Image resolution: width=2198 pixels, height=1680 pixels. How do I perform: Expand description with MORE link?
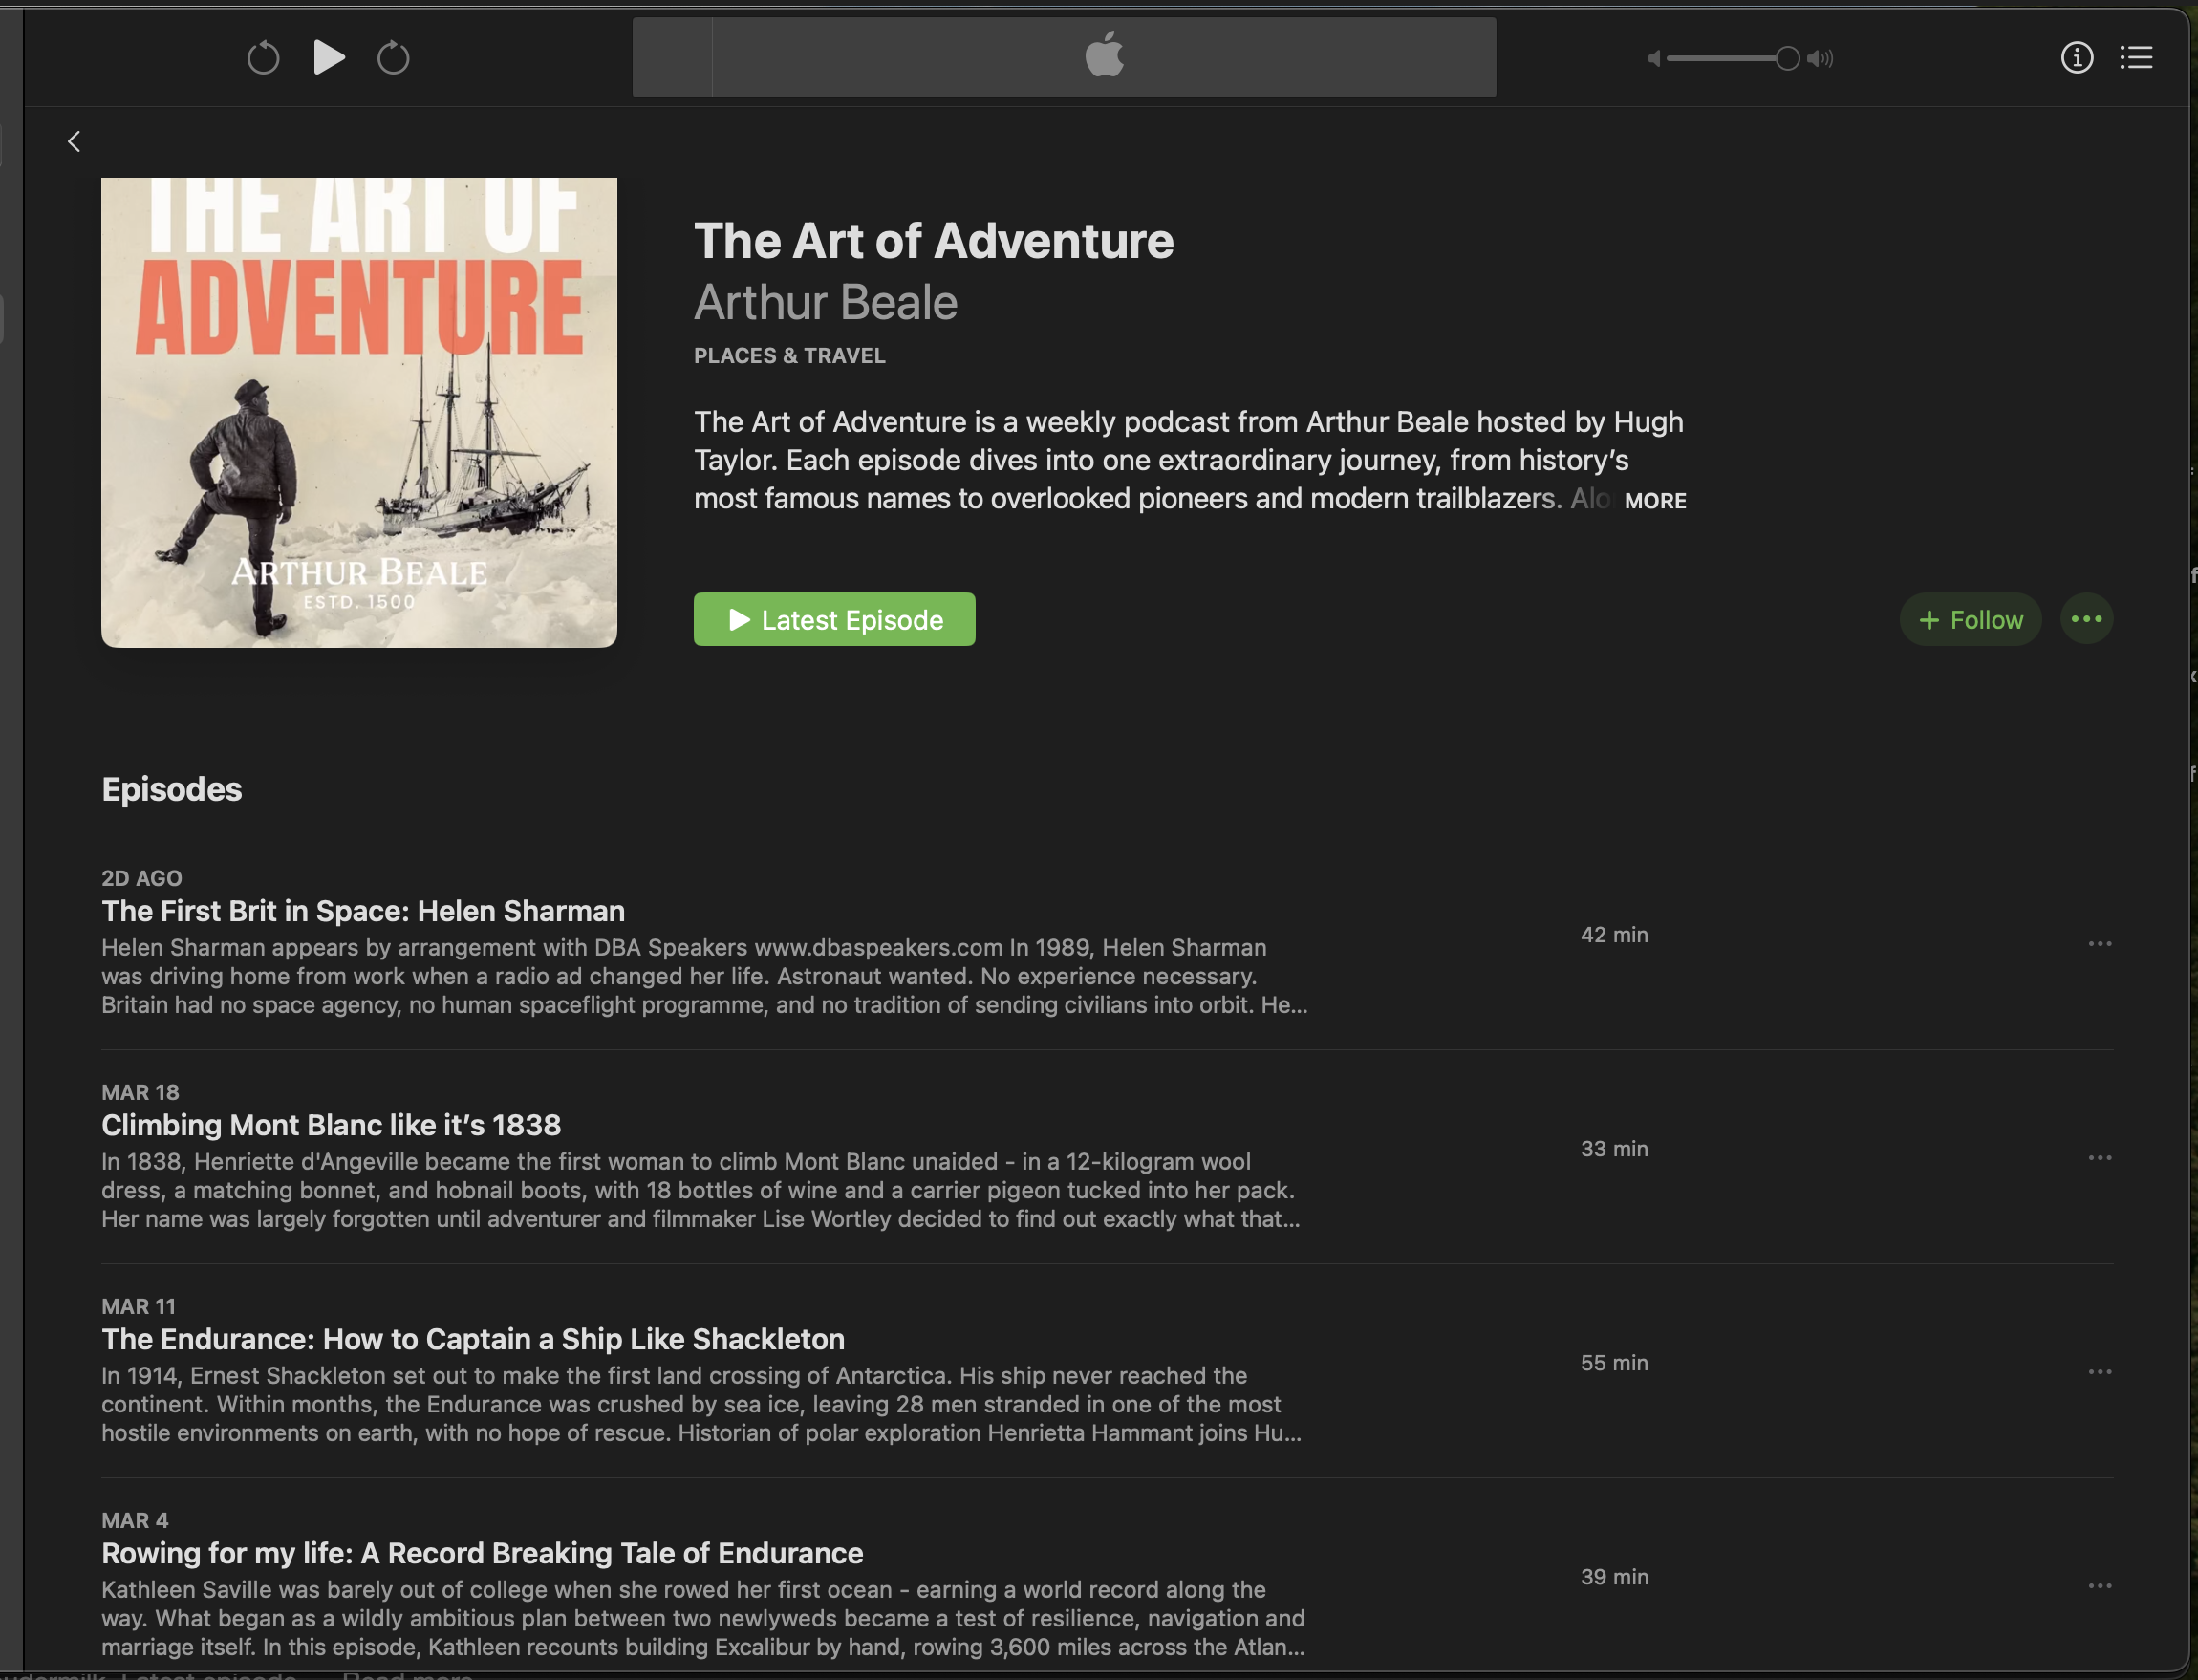(1655, 501)
